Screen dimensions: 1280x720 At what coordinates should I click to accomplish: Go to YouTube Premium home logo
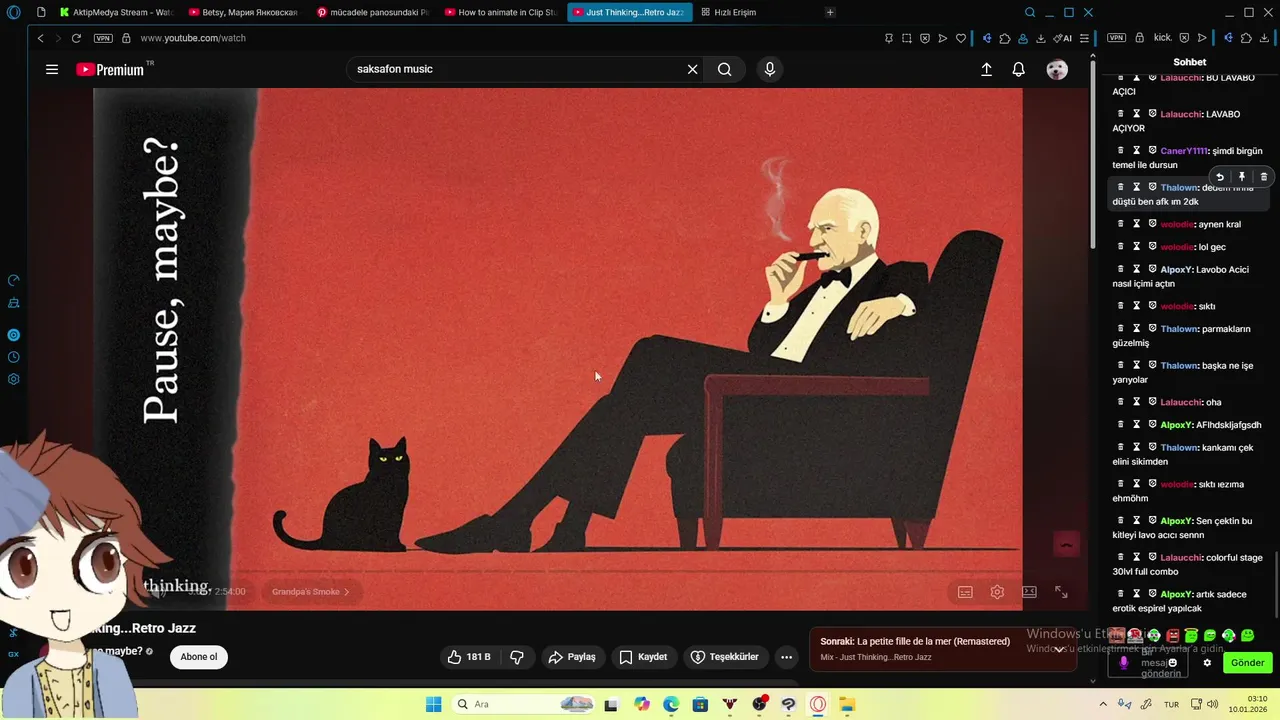[111, 69]
